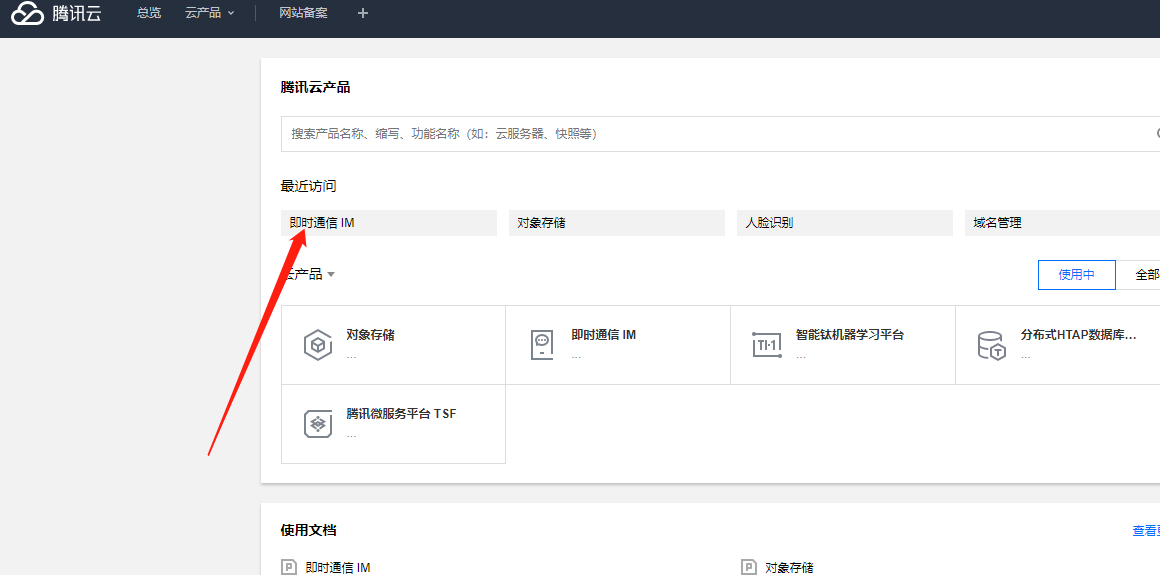This screenshot has width=1160, height=575.
Task: Switch to the 使用中 tab
Action: coord(1076,275)
